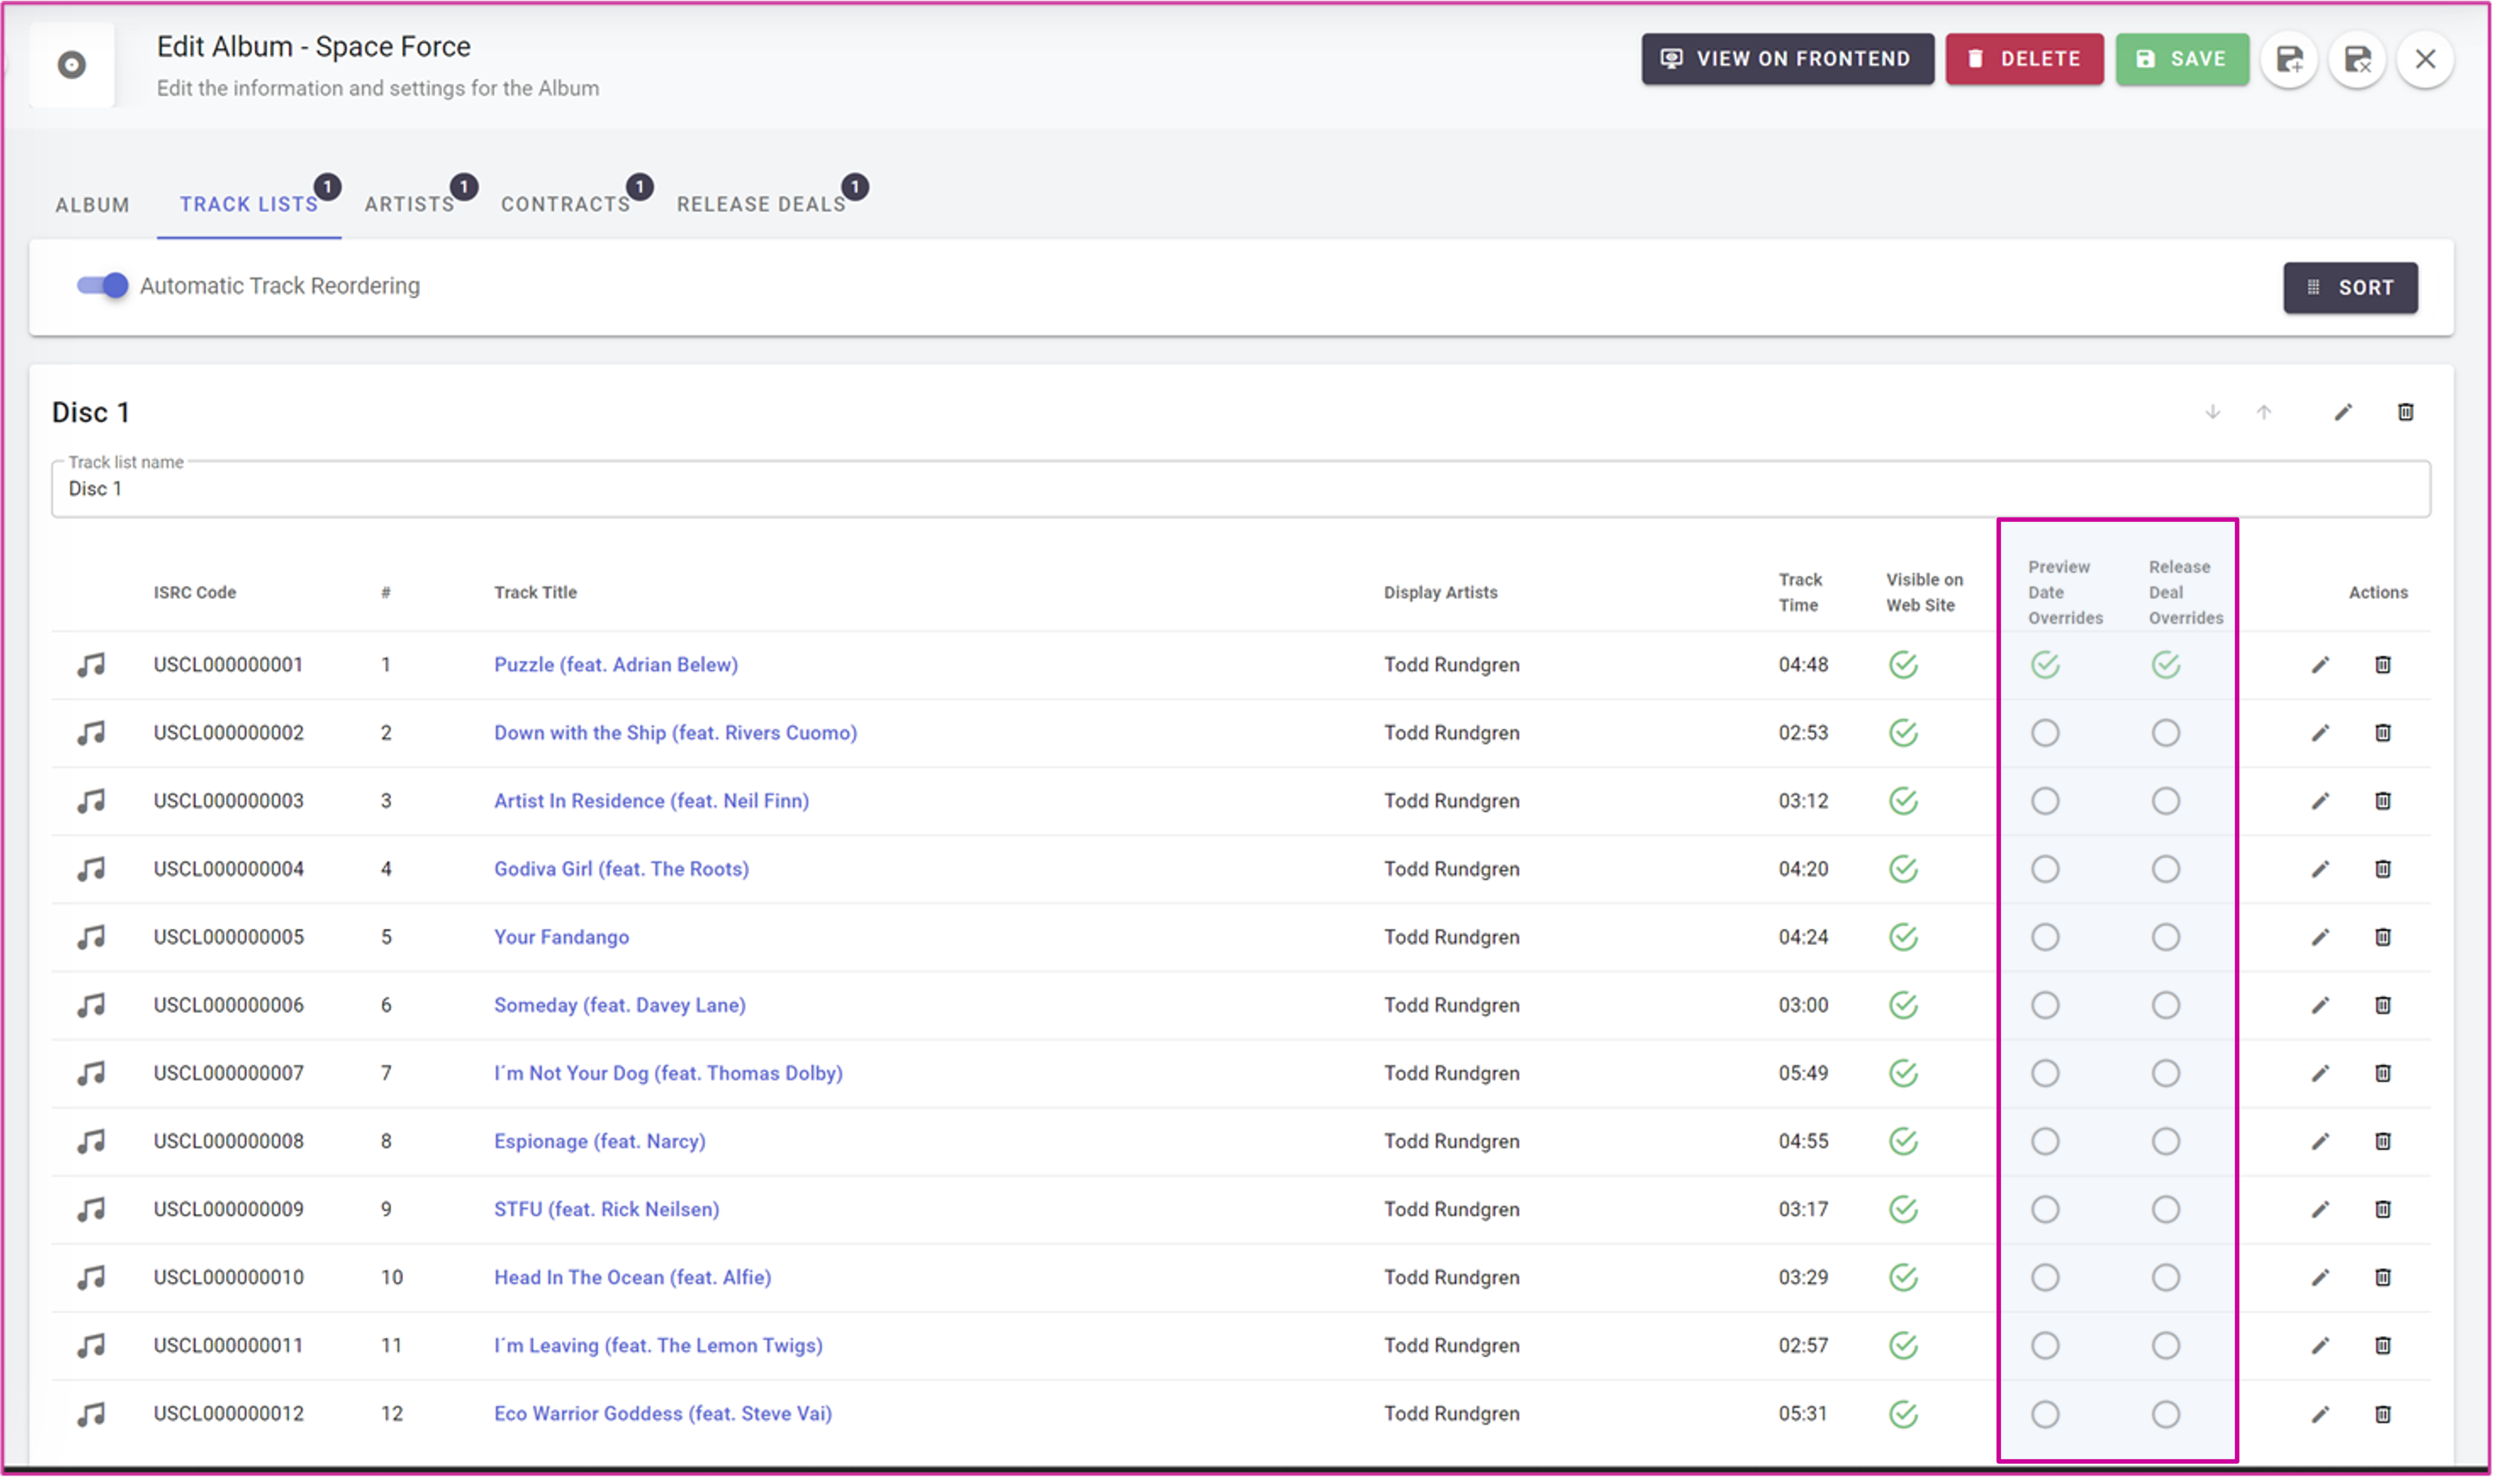This screenshot has height=1484, width=2496.
Task: Click the save-and-close icon button
Action: click(x=2357, y=60)
